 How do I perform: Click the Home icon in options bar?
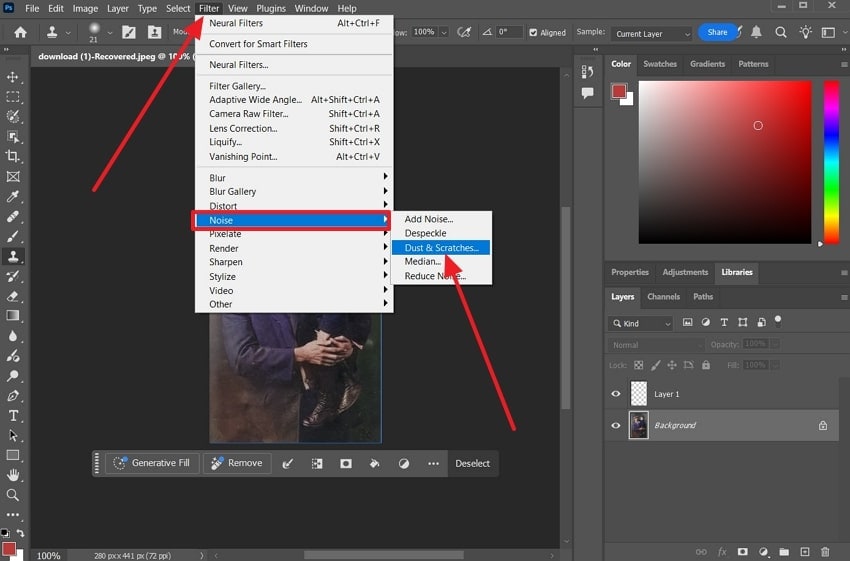coord(20,33)
